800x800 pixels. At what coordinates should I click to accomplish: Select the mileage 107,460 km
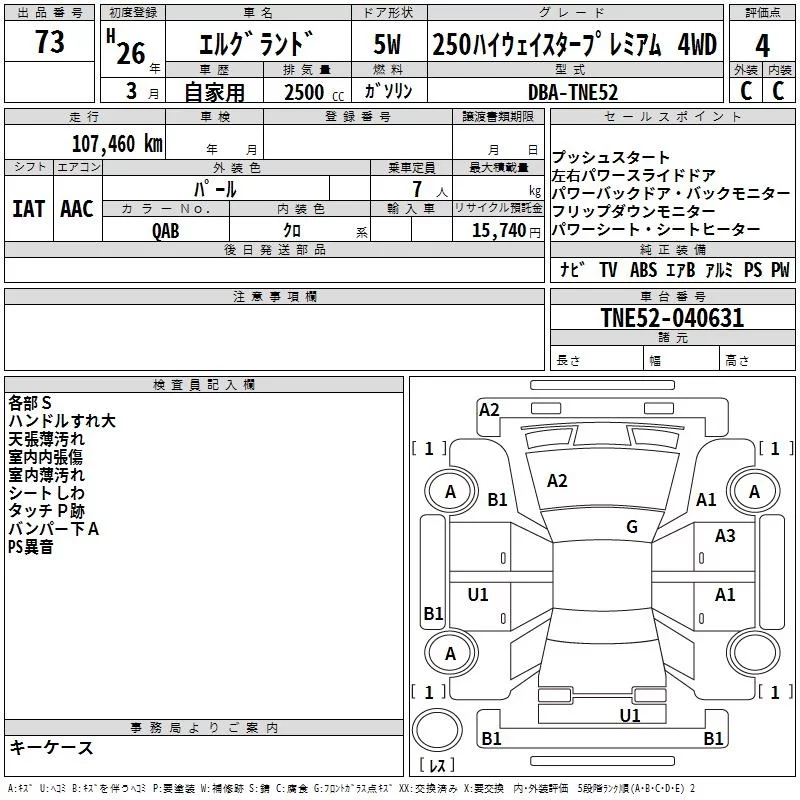tap(117, 144)
